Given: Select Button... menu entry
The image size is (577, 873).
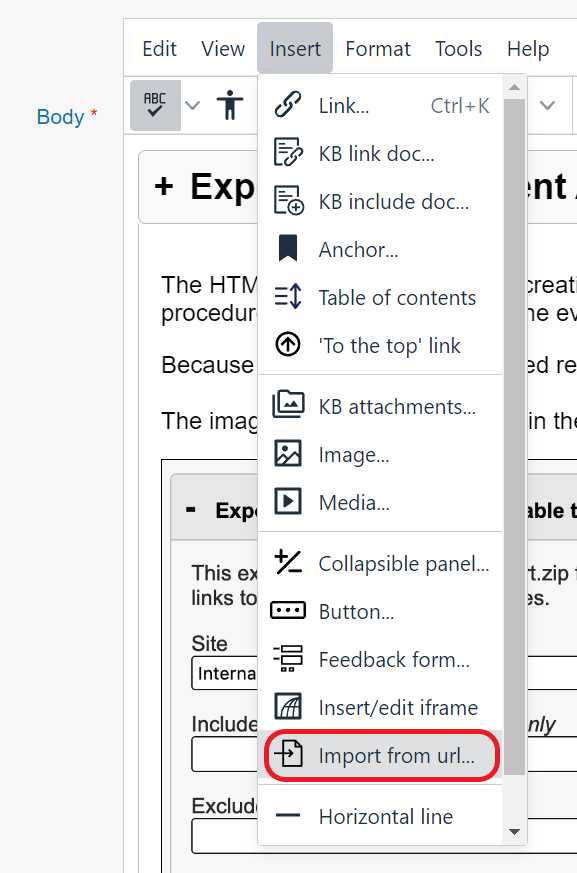Looking at the screenshot, I should (x=380, y=611).
